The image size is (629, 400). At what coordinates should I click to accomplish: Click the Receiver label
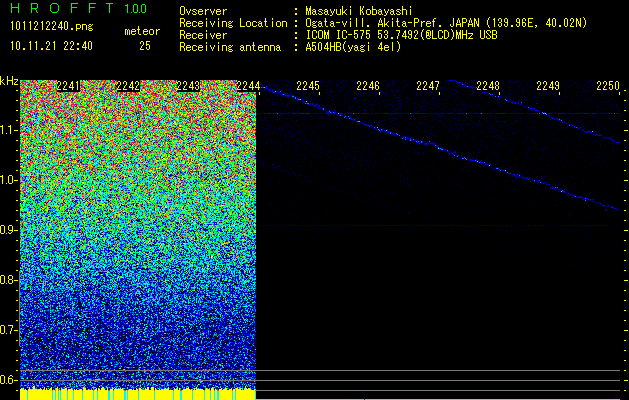(203, 35)
